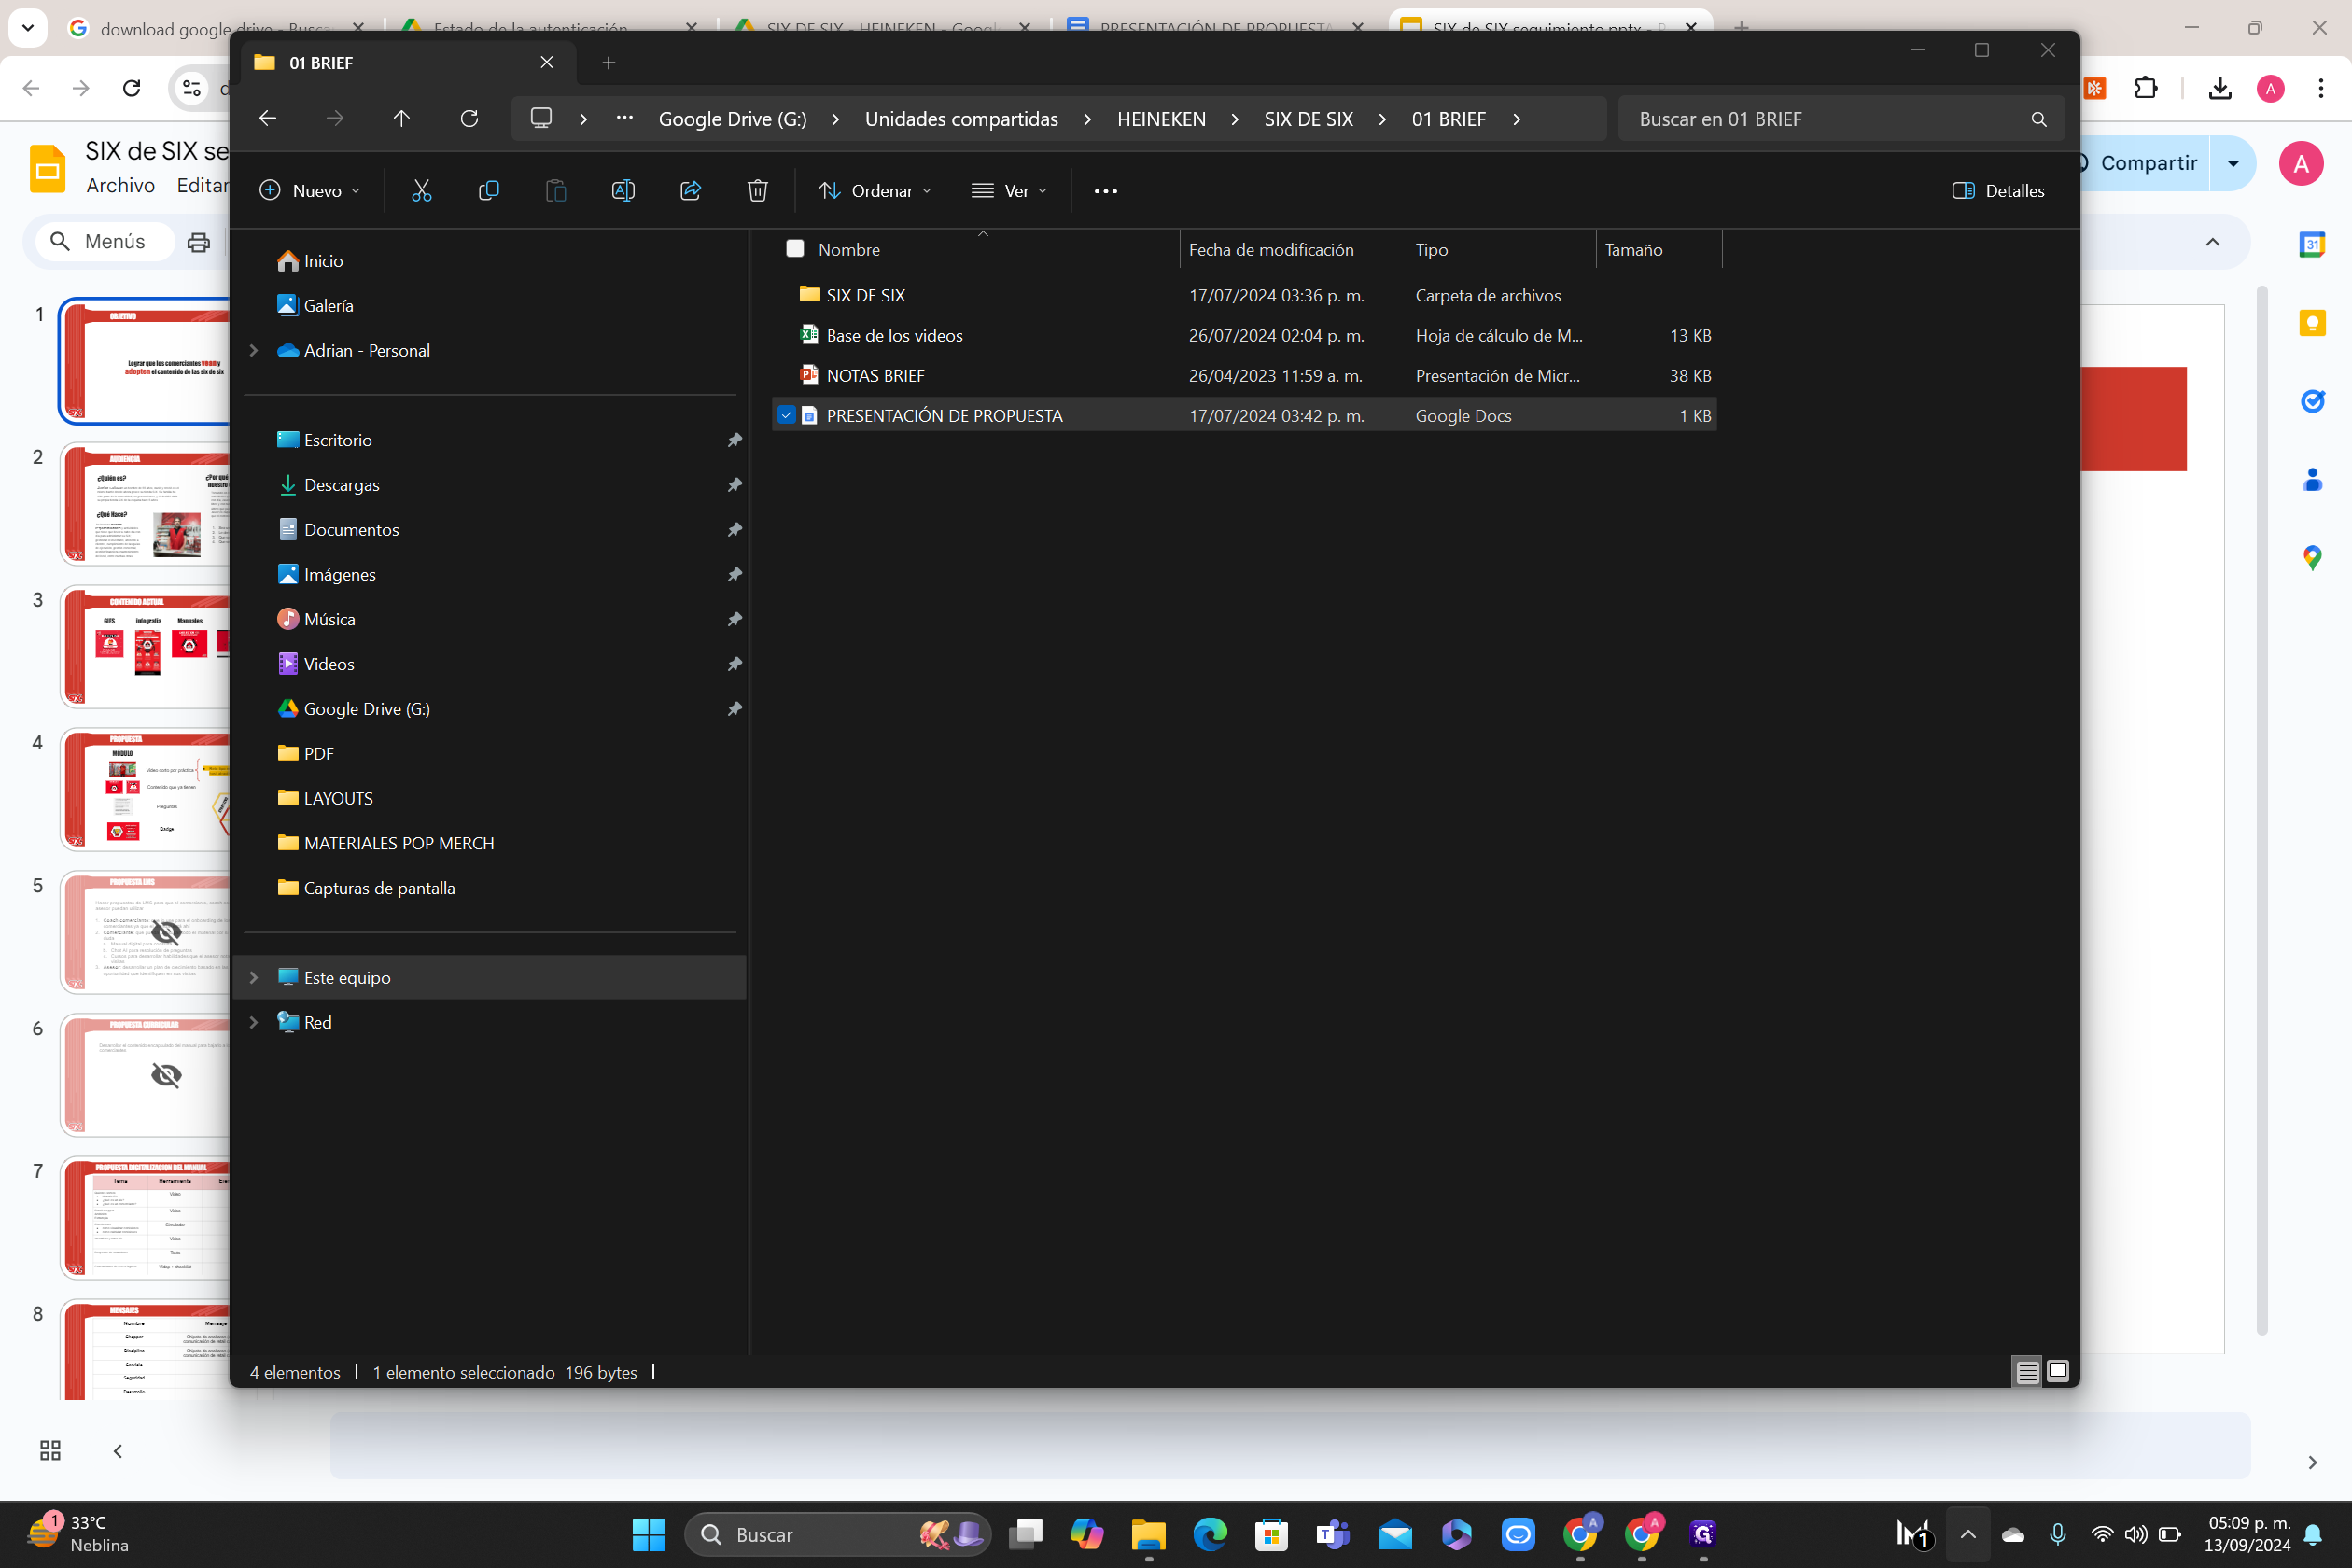
Task: Open the three-dots more options in Explorer toolbar
Action: point(1105,191)
